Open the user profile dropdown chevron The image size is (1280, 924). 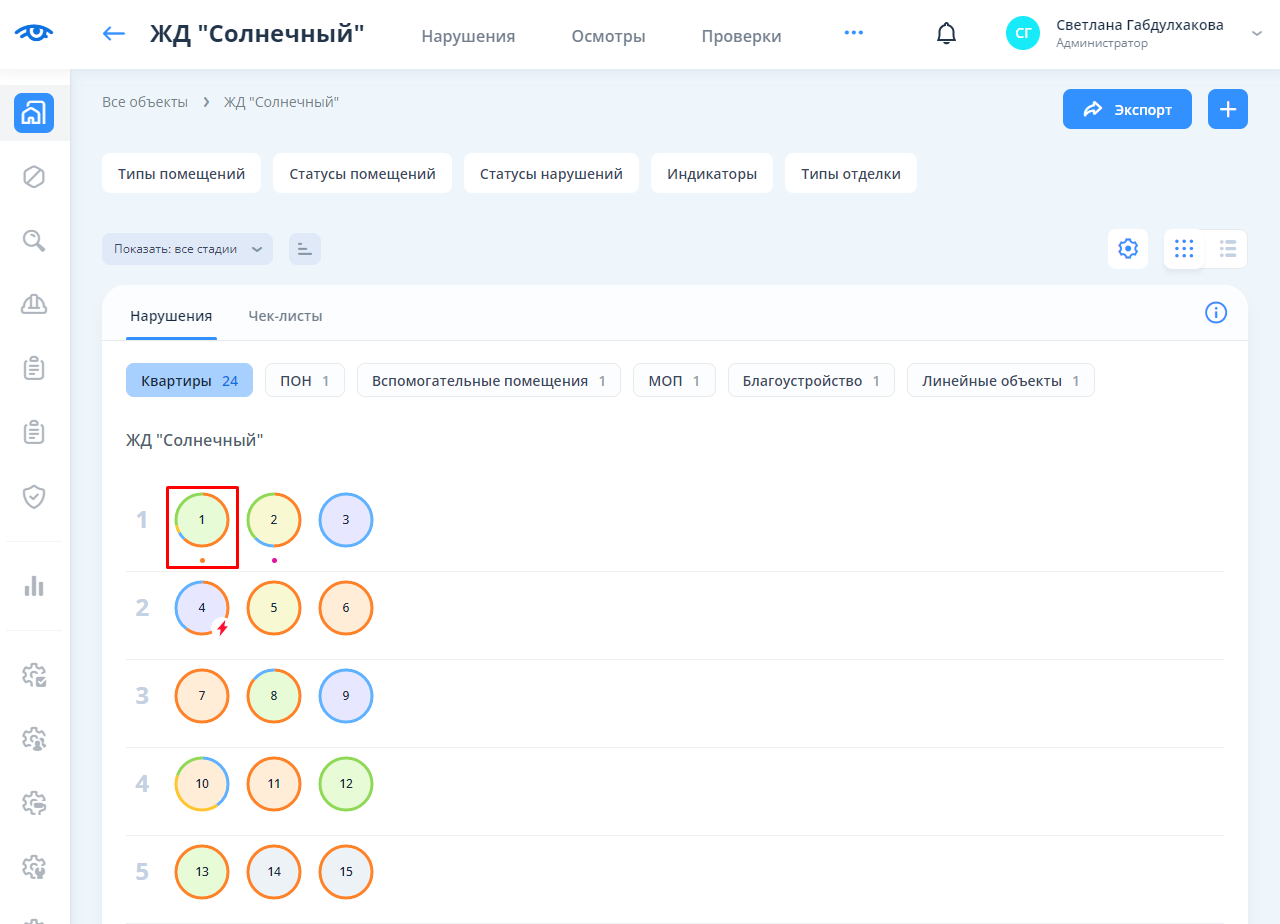coord(1257,34)
